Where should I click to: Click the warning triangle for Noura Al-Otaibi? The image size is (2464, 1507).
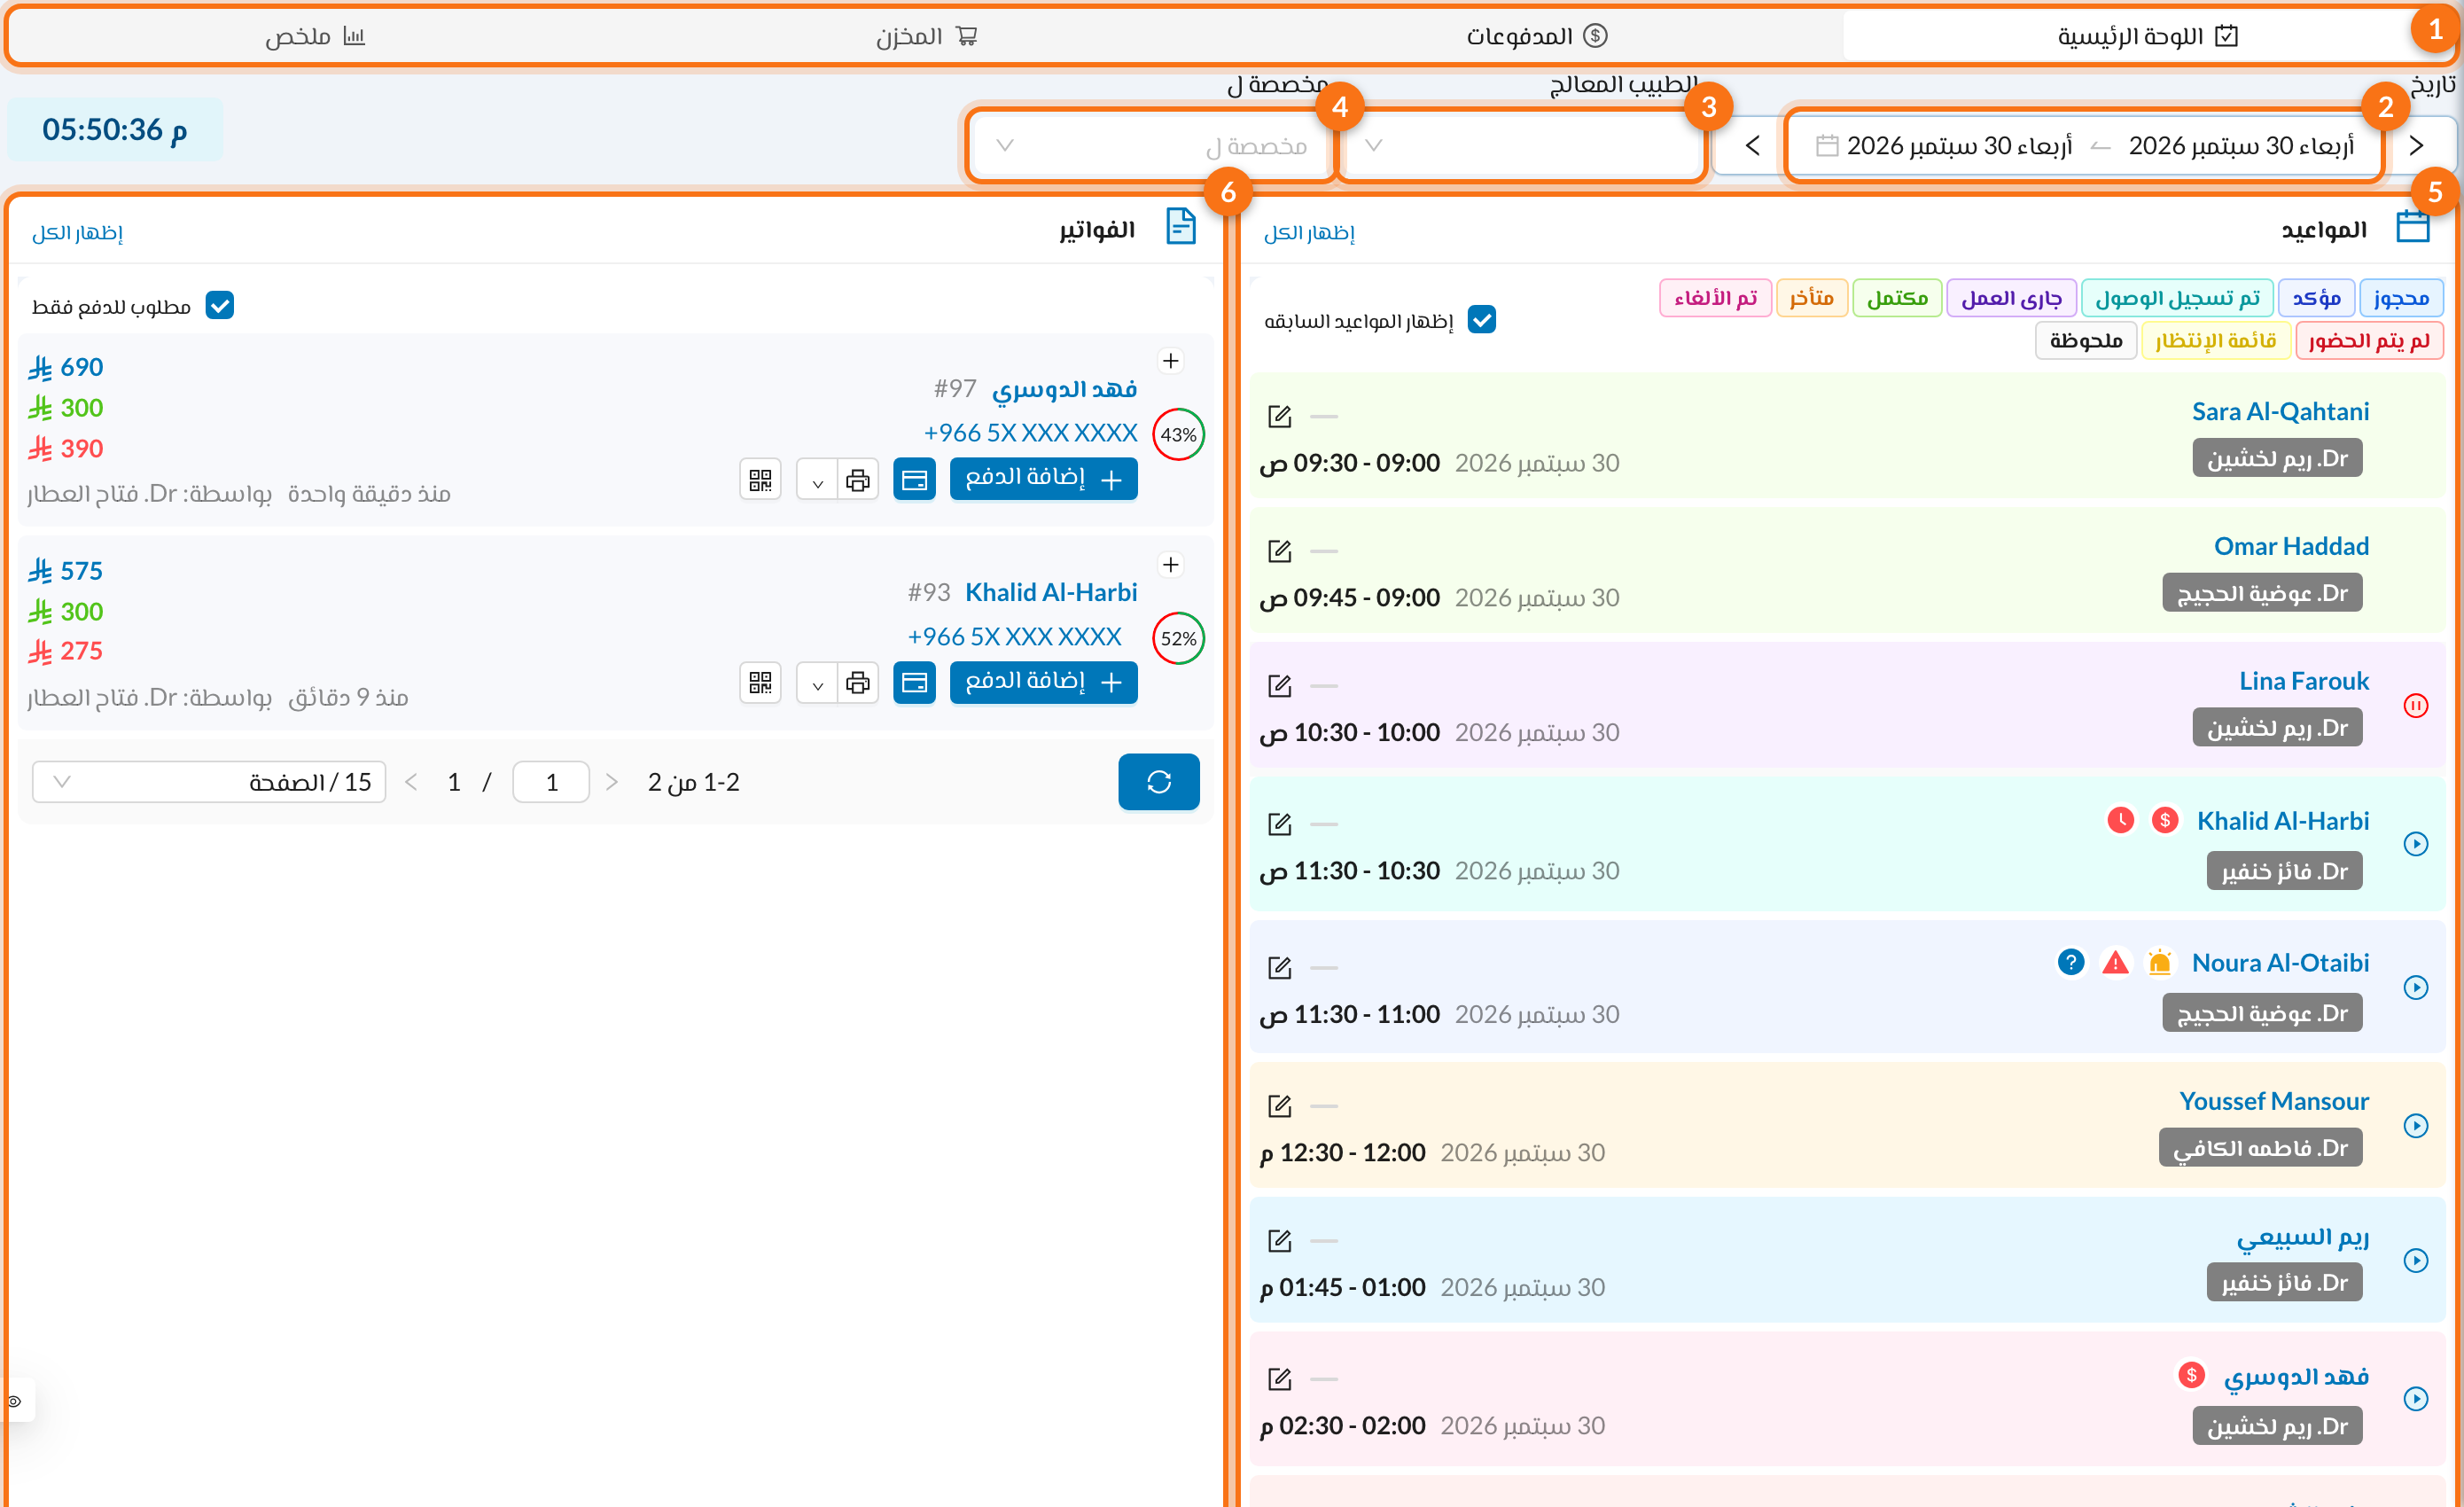tap(2115, 963)
